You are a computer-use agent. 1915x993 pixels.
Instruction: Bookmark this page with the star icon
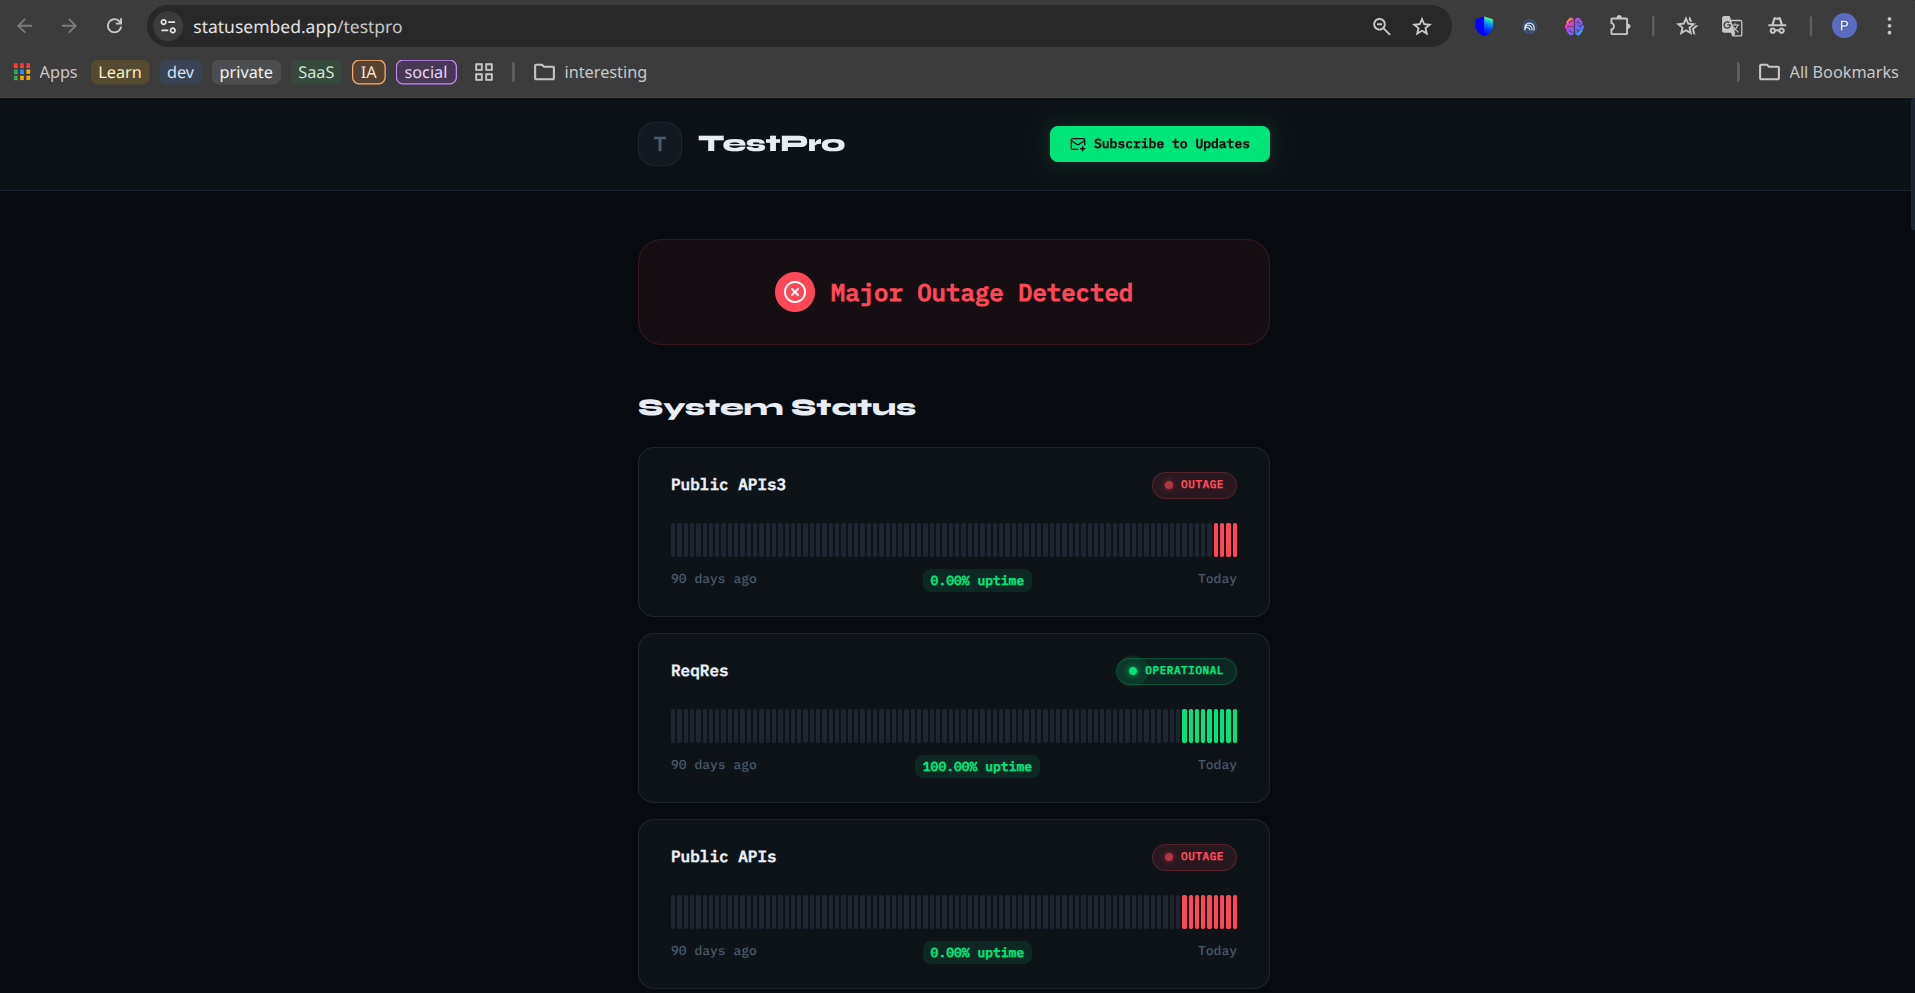1422,26
